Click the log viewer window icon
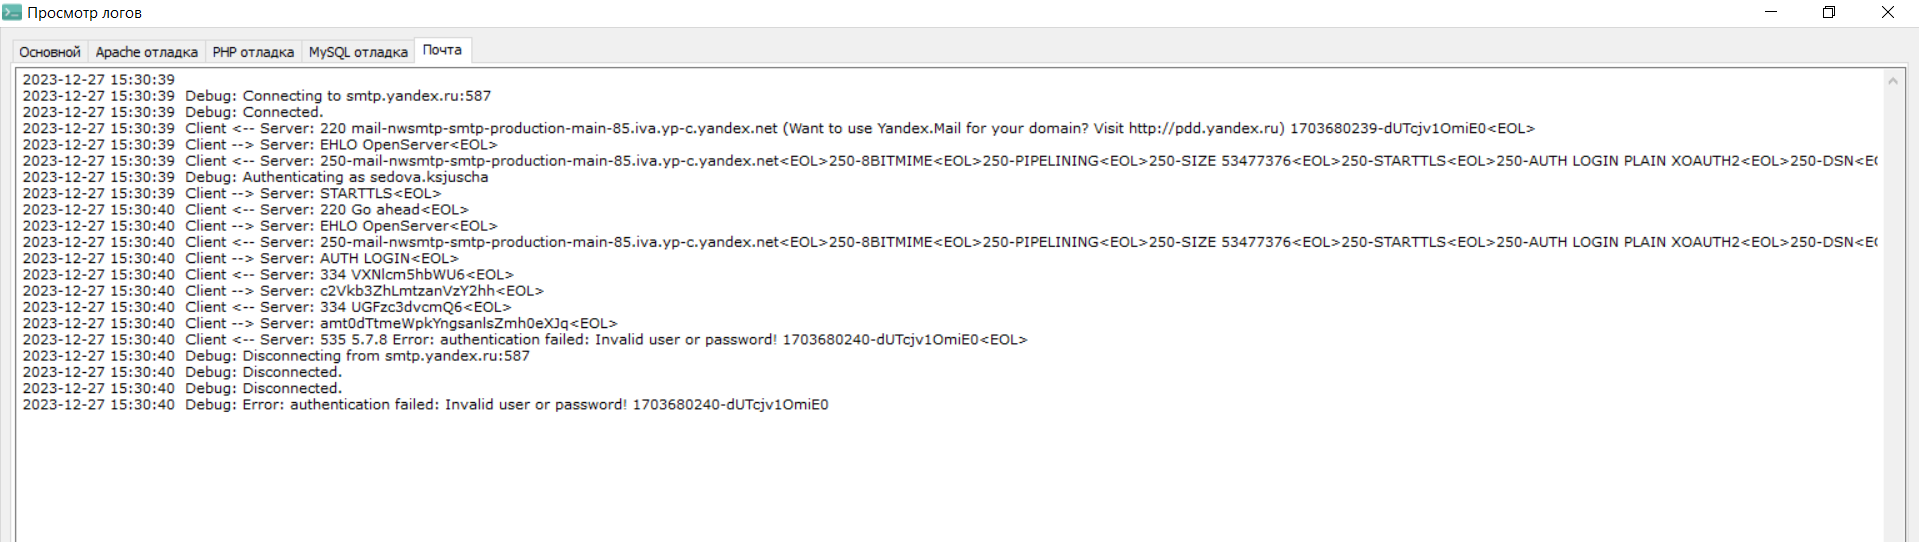 click(x=12, y=13)
